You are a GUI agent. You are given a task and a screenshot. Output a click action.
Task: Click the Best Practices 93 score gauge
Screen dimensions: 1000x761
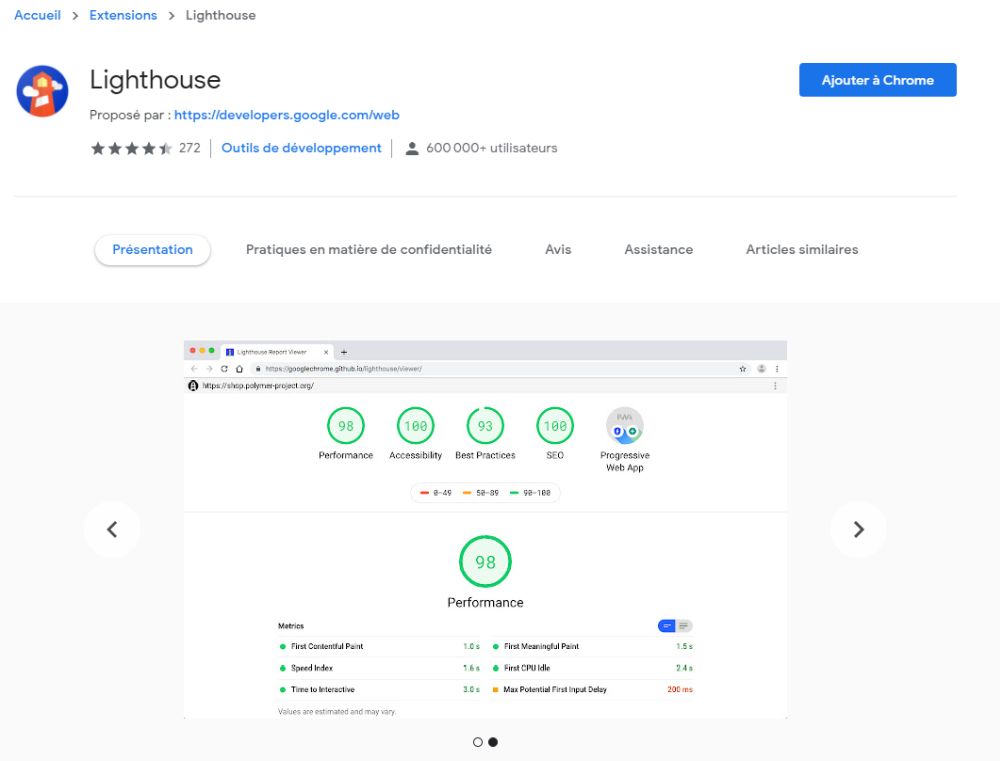click(x=485, y=425)
